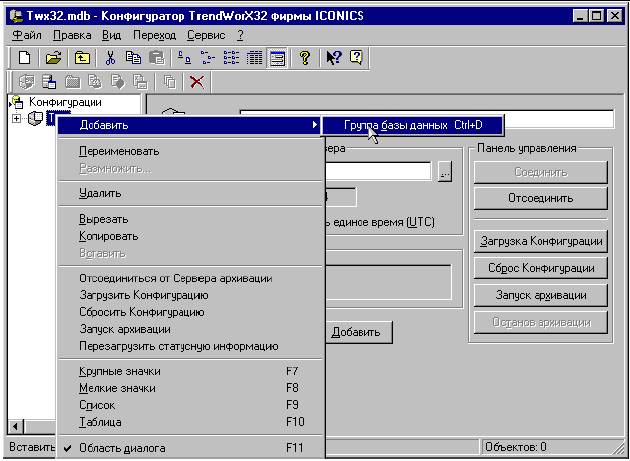Delete the item with the red X icon
The width and height of the screenshot is (630, 461).
(197, 82)
